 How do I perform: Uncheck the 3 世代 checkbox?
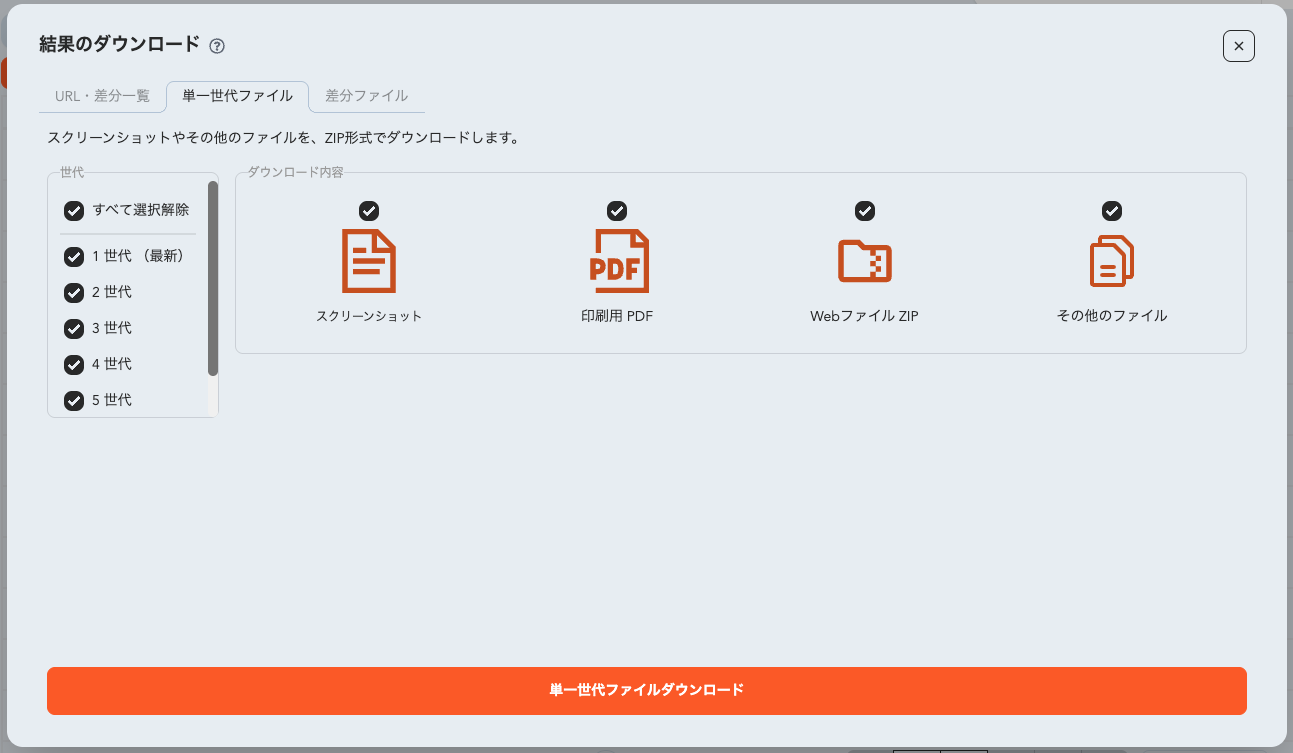73,328
